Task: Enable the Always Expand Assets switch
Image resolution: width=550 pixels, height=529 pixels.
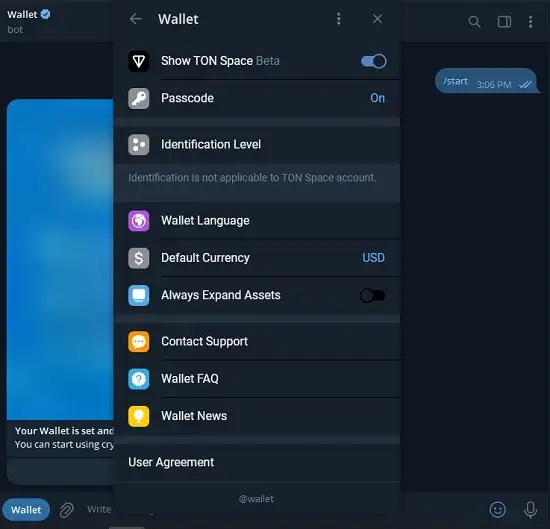Action: tap(373, 295)
